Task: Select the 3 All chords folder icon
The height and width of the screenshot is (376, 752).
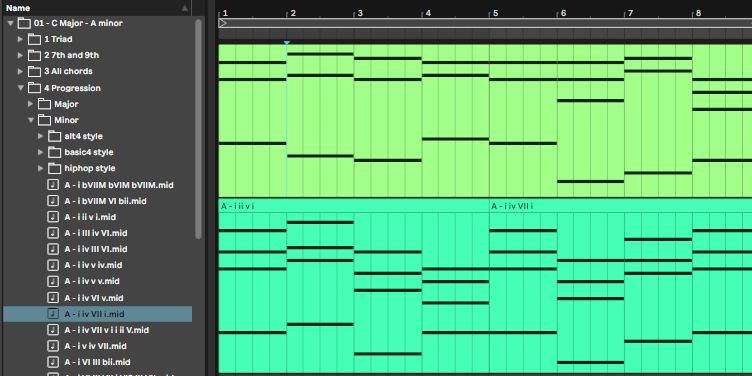Action: click(x=34, y=71)
